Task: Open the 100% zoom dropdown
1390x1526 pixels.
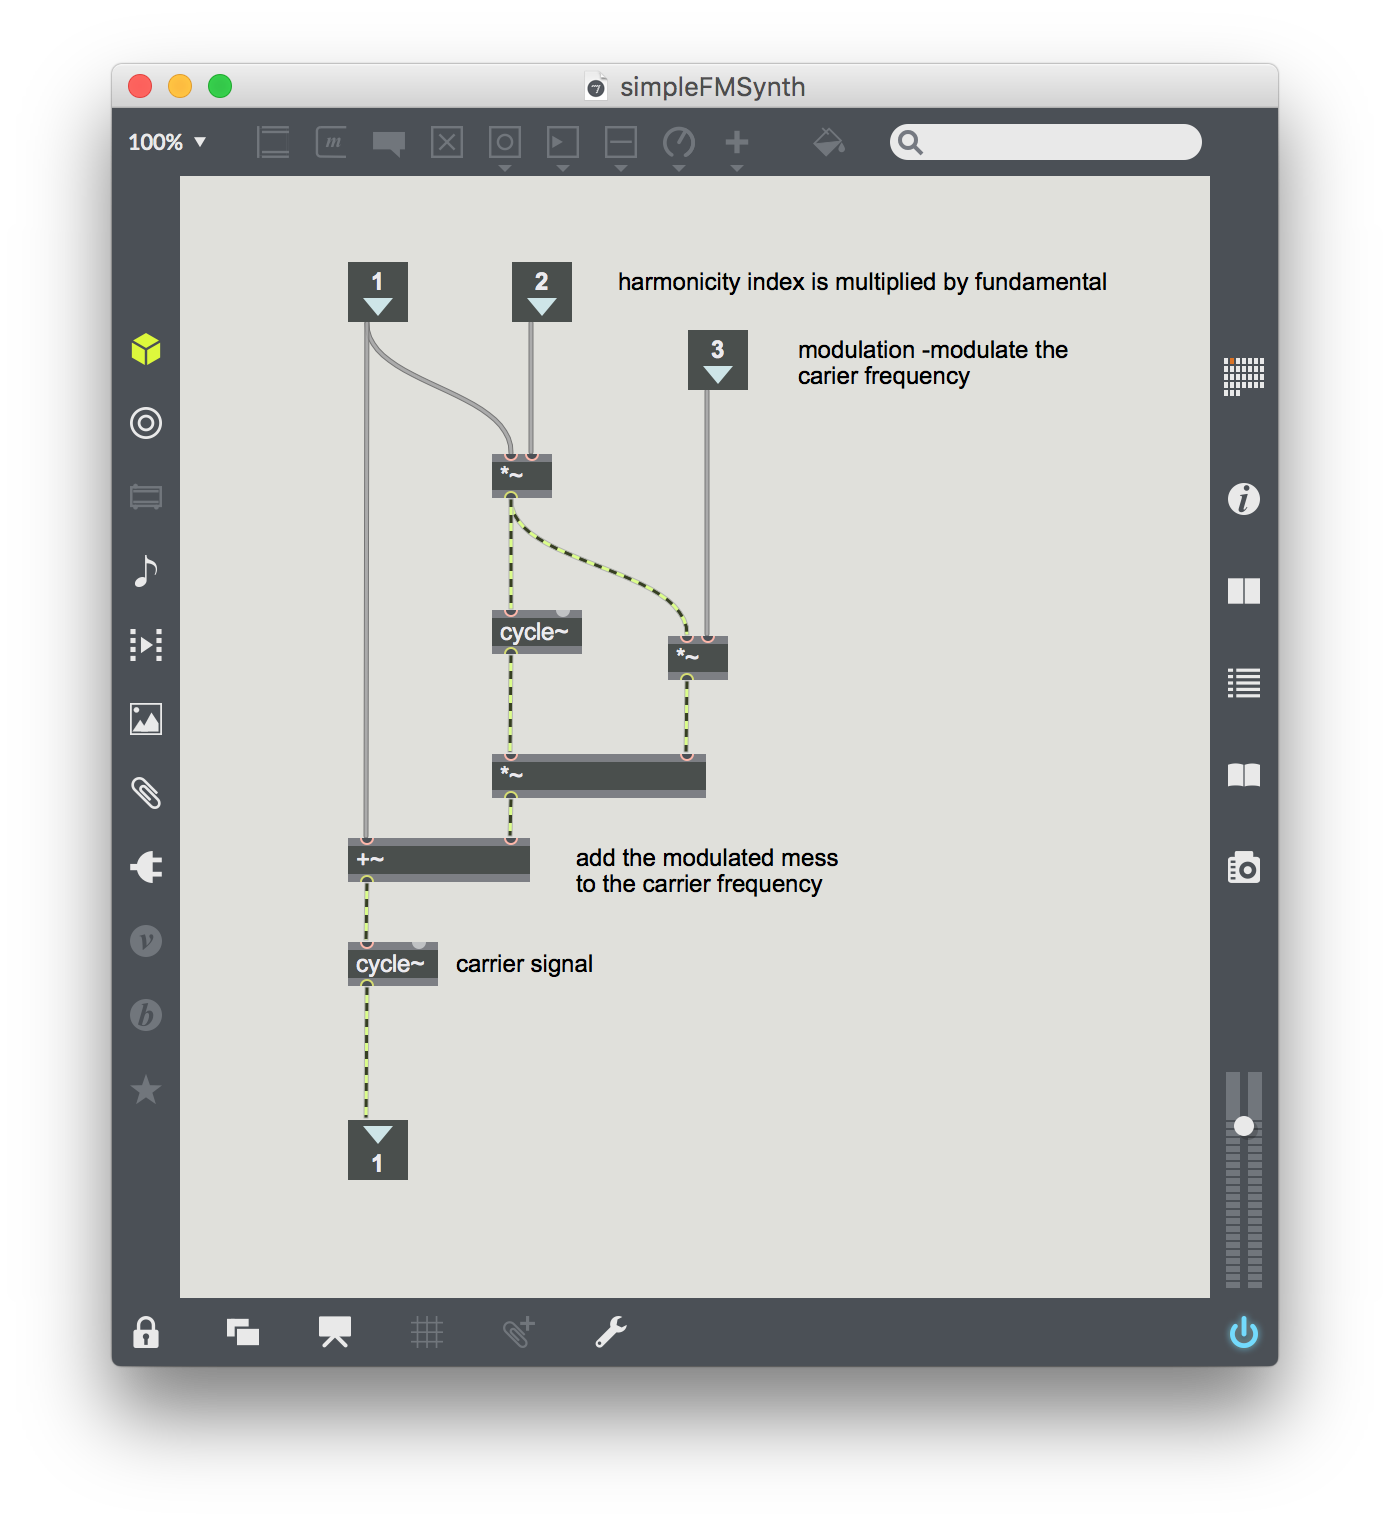Action: (x=167, y=142)
